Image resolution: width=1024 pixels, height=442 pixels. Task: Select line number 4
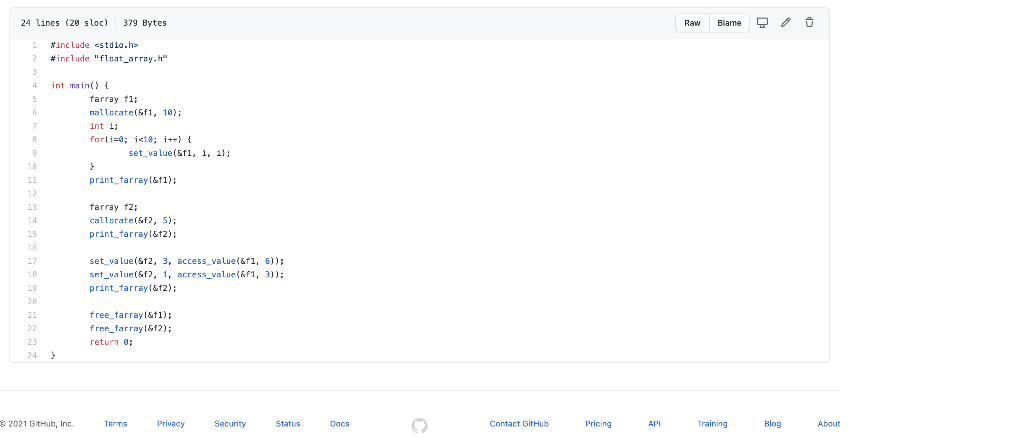pyautogui.click(x=34, y=86)
